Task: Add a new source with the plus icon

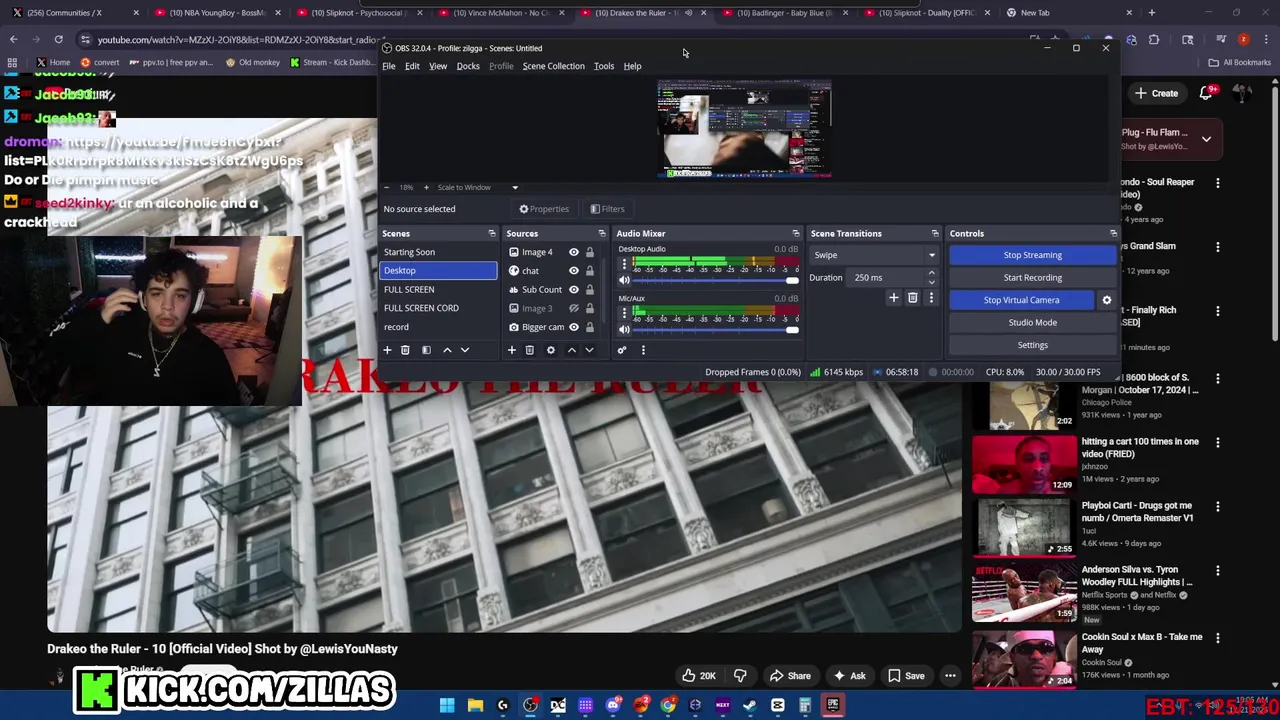Action: [511, 350]
